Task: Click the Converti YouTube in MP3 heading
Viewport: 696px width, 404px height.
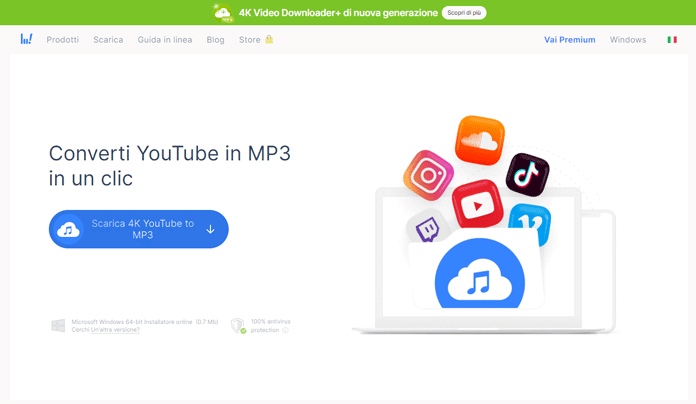Action: (170, 166)
